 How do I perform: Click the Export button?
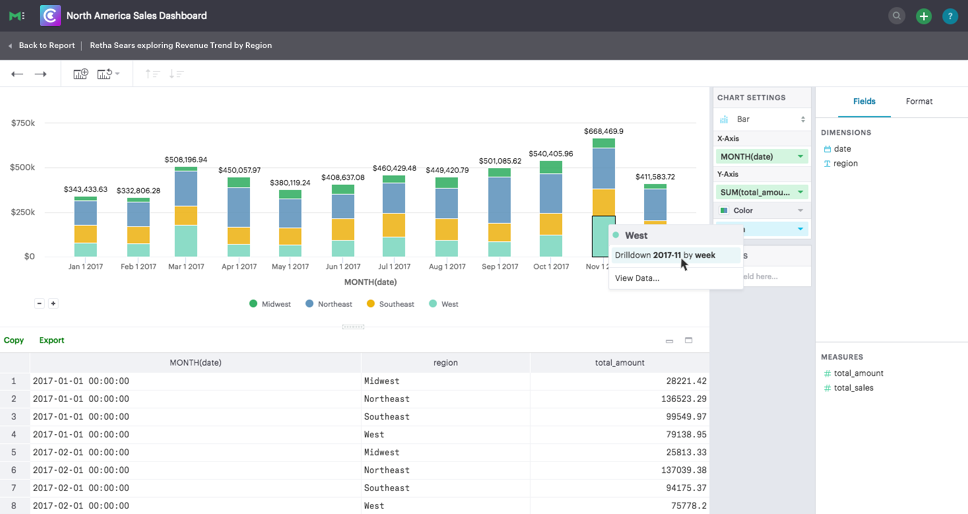point(52,340)
